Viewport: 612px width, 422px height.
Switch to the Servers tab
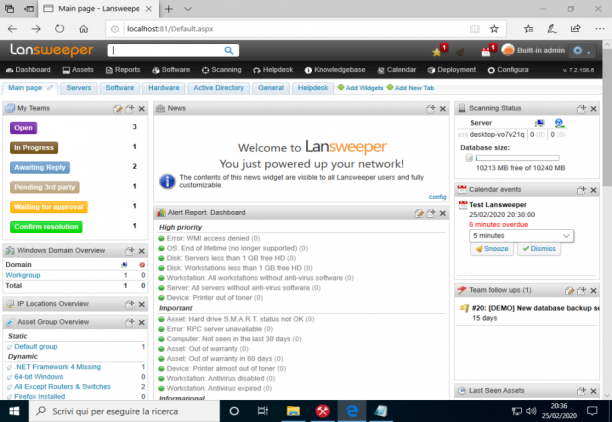tap(78, 88)
